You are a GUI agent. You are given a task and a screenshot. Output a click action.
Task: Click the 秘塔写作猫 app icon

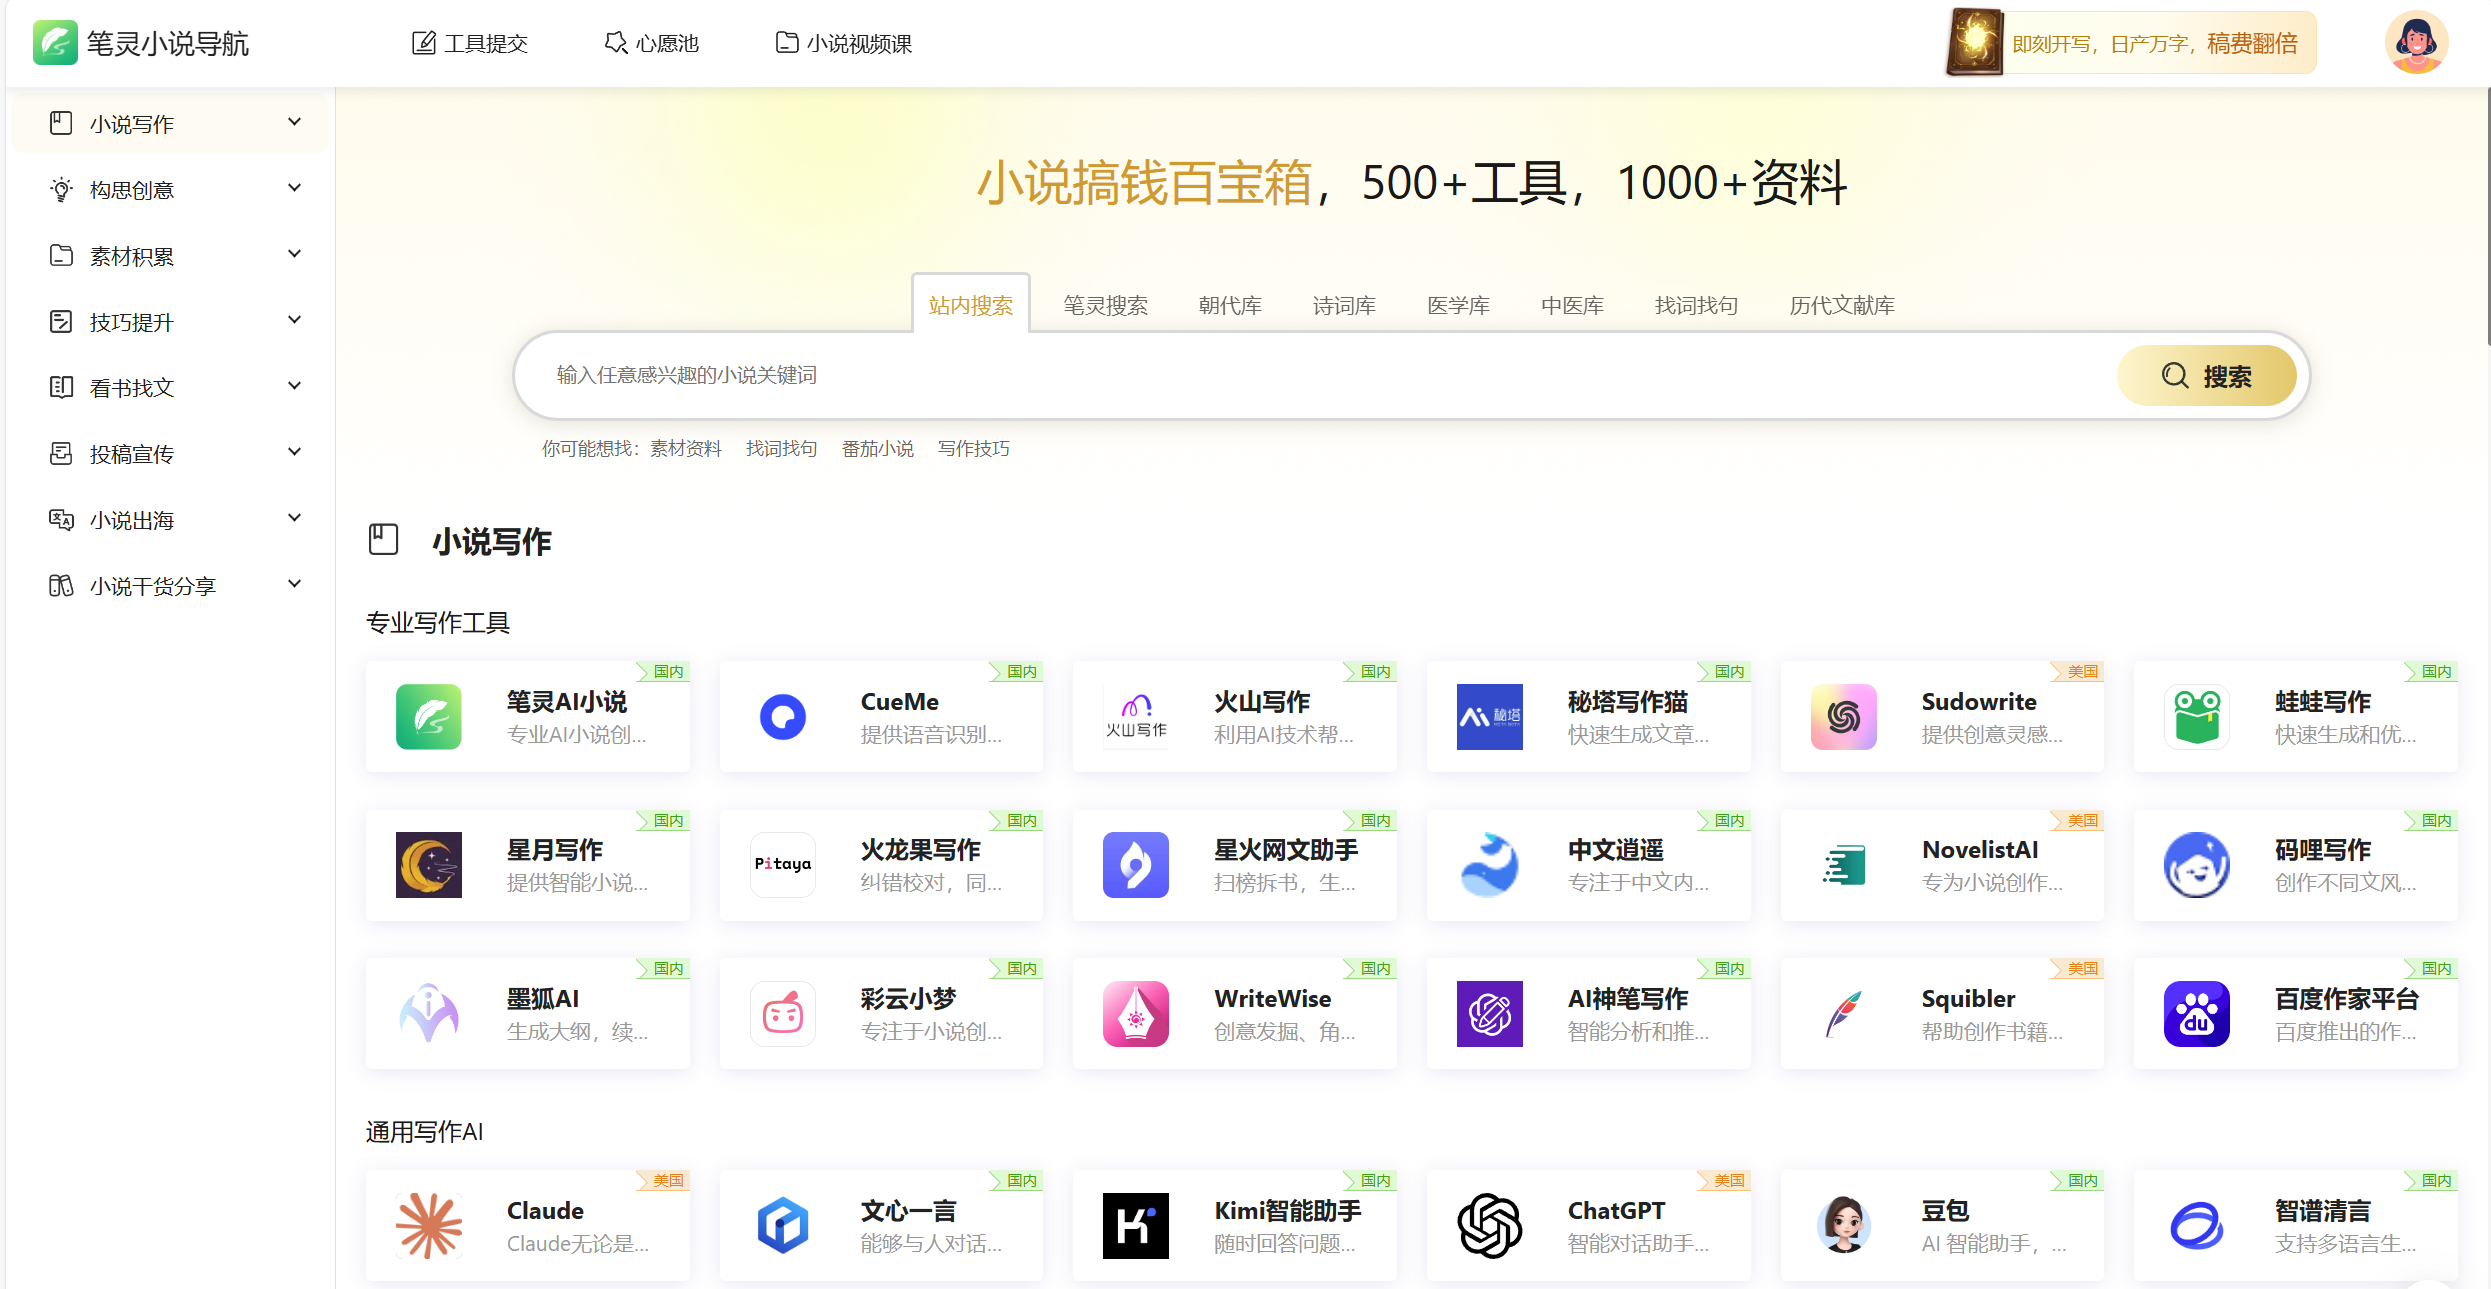[1489, 716]
